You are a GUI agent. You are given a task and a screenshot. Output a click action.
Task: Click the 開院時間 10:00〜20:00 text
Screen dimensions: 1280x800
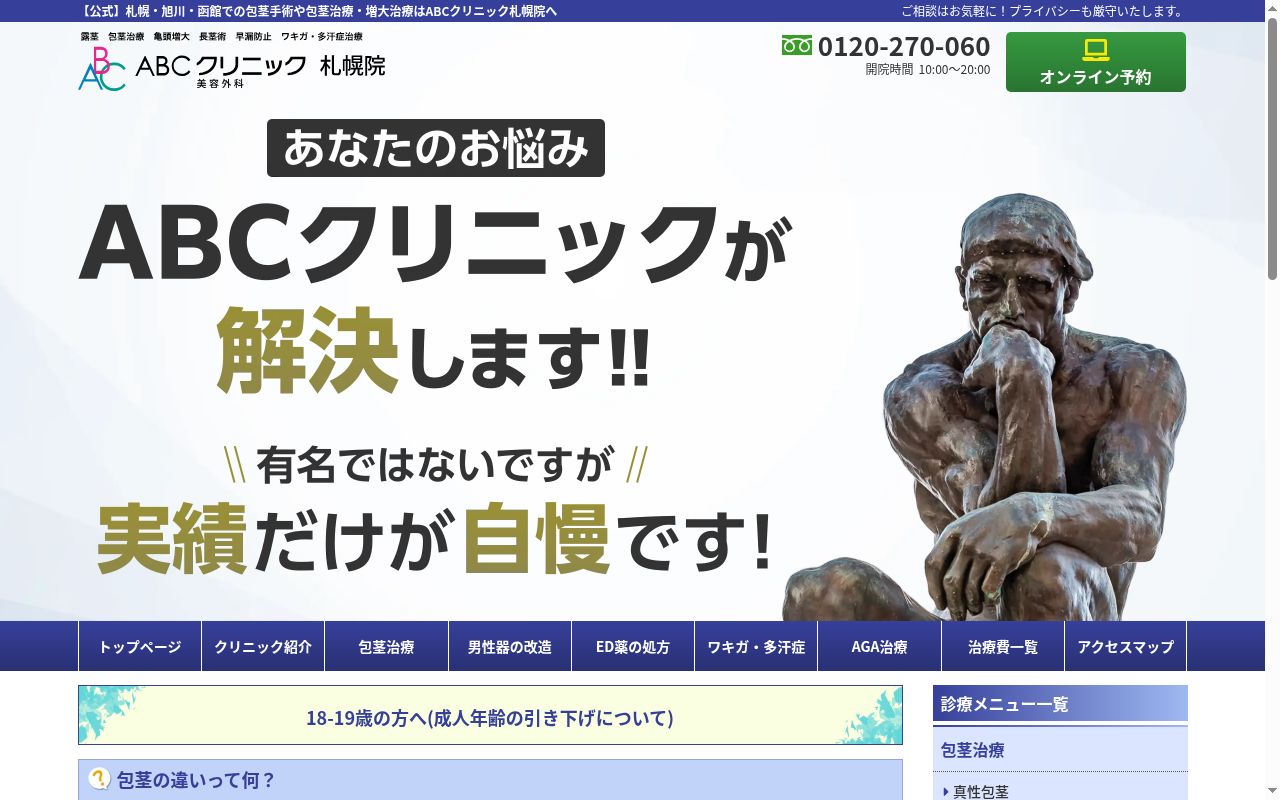[x=928, y=70]
